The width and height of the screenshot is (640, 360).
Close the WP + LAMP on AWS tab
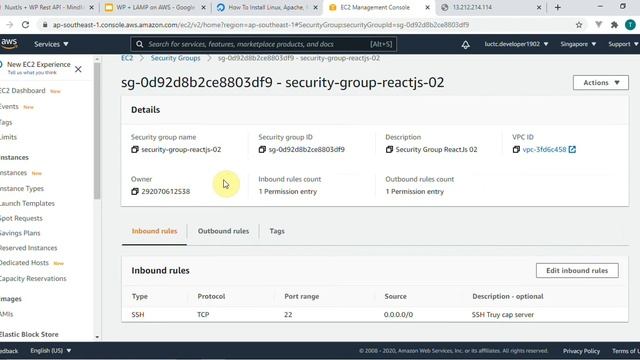tap(203, 7)
